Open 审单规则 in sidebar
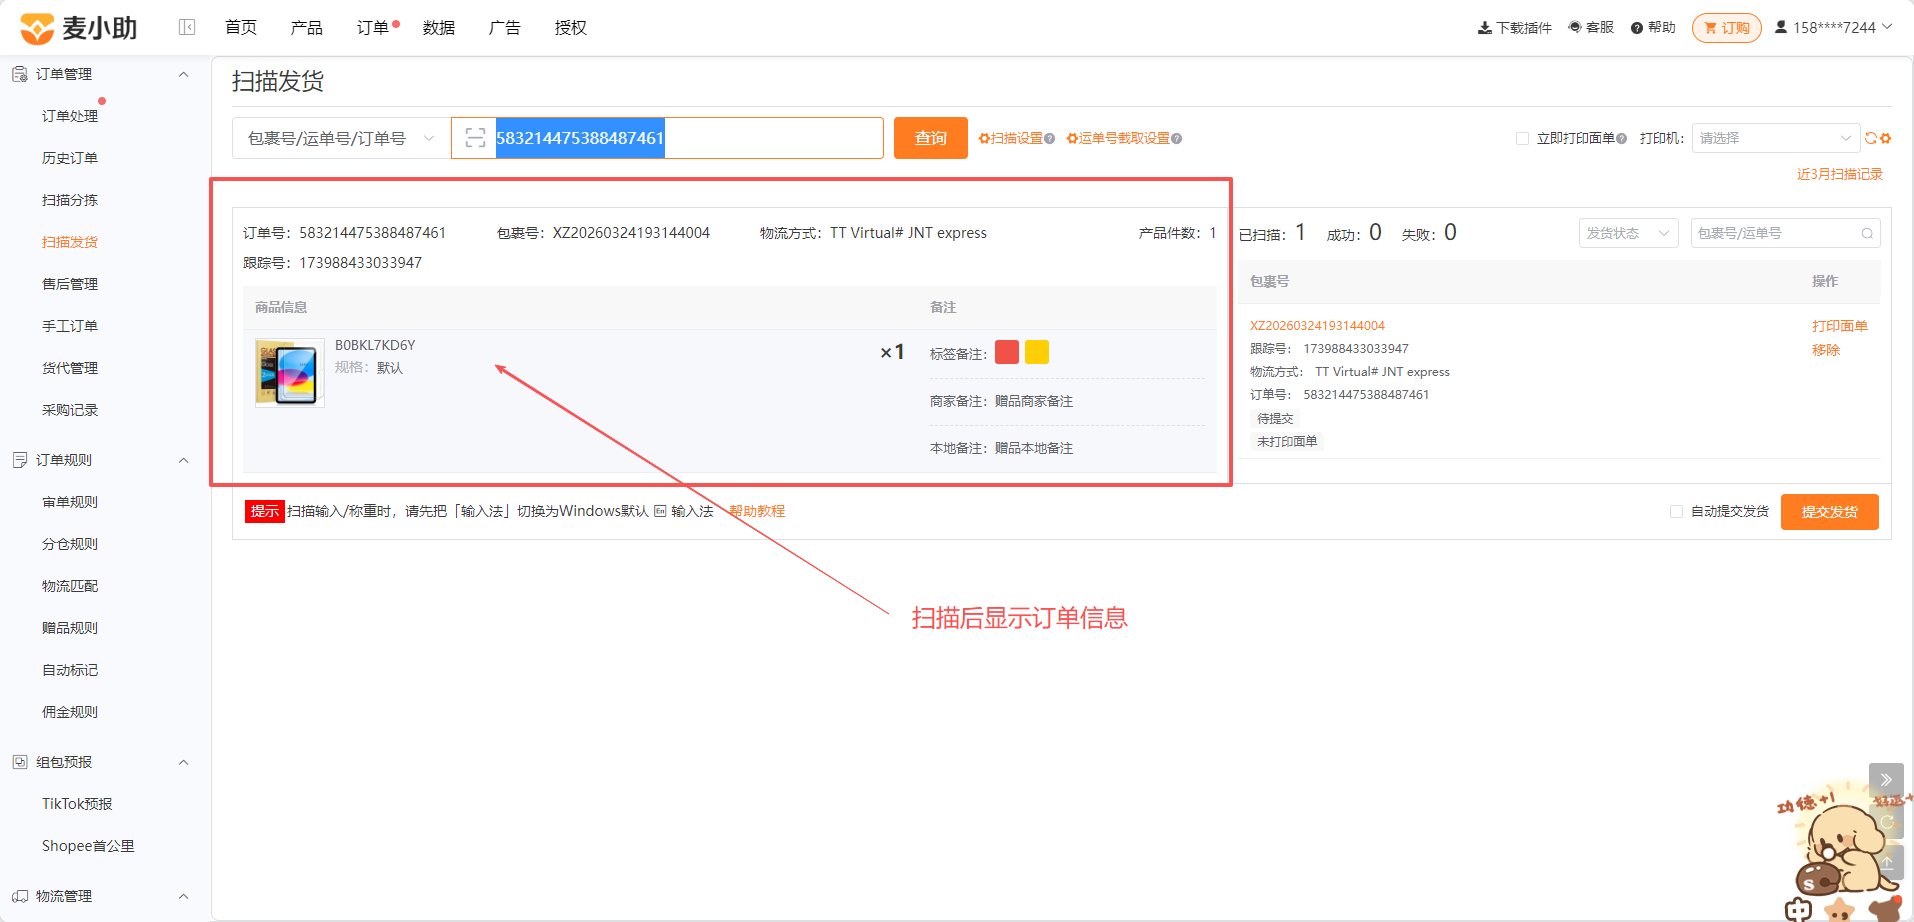This screenshot has height=922, width=1914. pyautogui.click(x=70, y=502)
